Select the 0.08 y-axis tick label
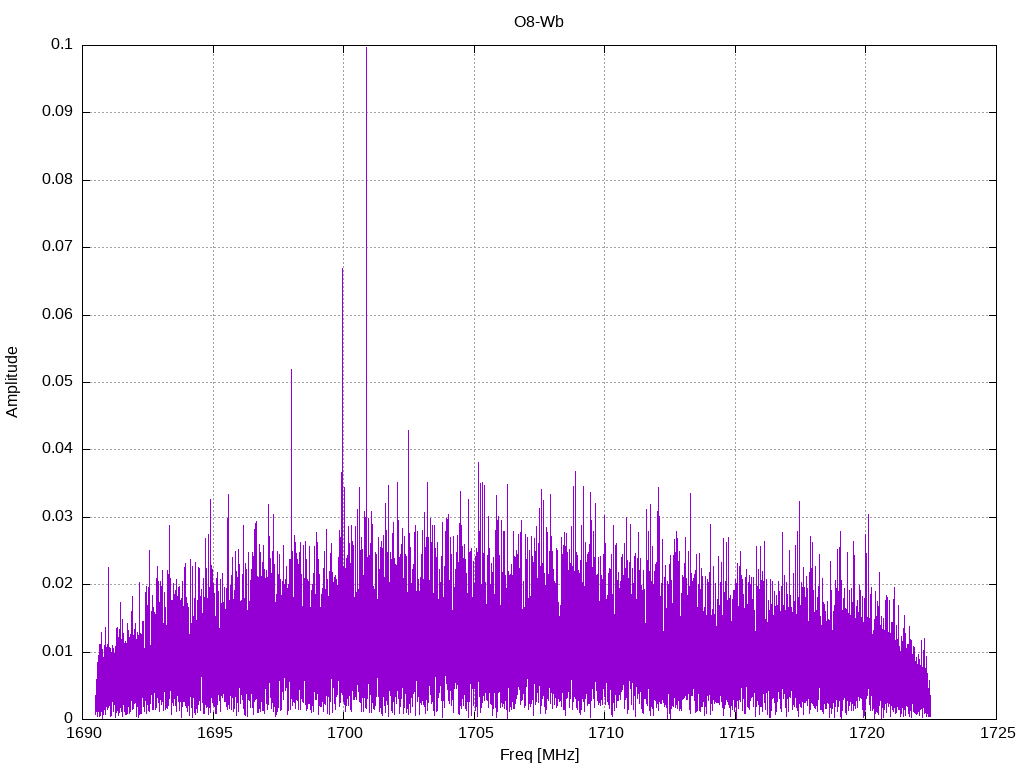The height and width of the screenshot is (768, 1024). (57, 180)
